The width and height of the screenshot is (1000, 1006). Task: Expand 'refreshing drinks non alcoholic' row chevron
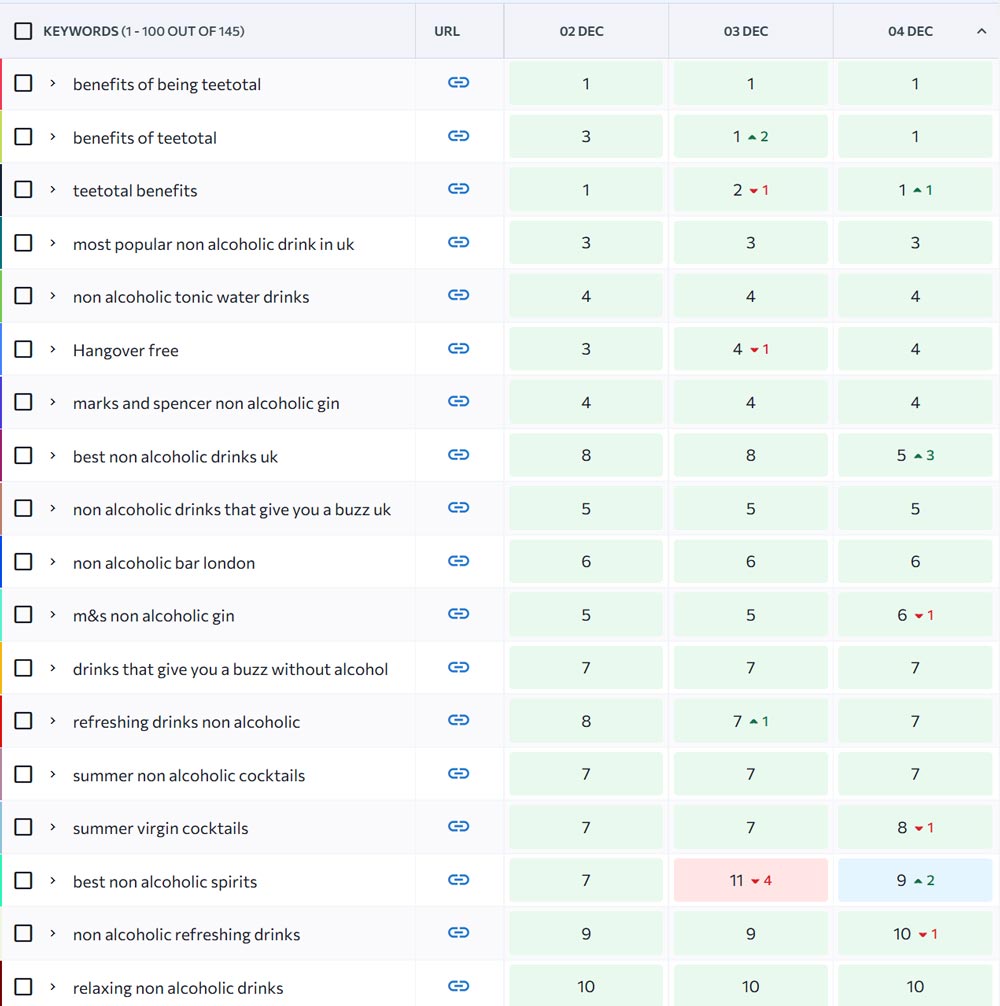53,721
